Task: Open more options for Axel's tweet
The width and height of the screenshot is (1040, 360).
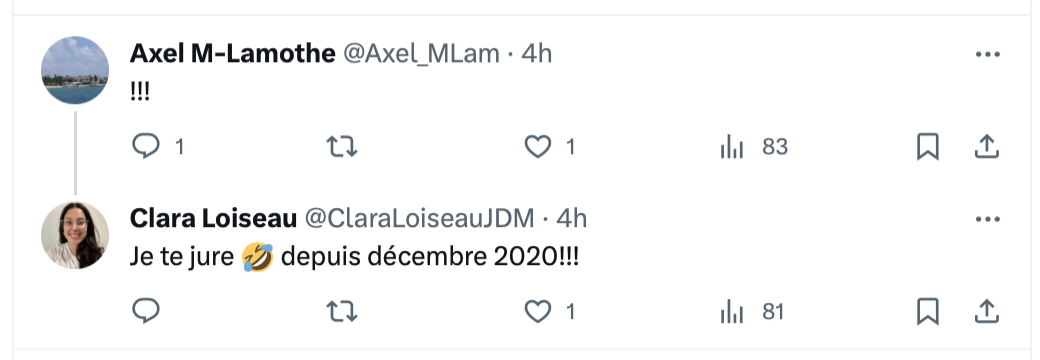Action: pyautogui.click(x=988, y=54)
